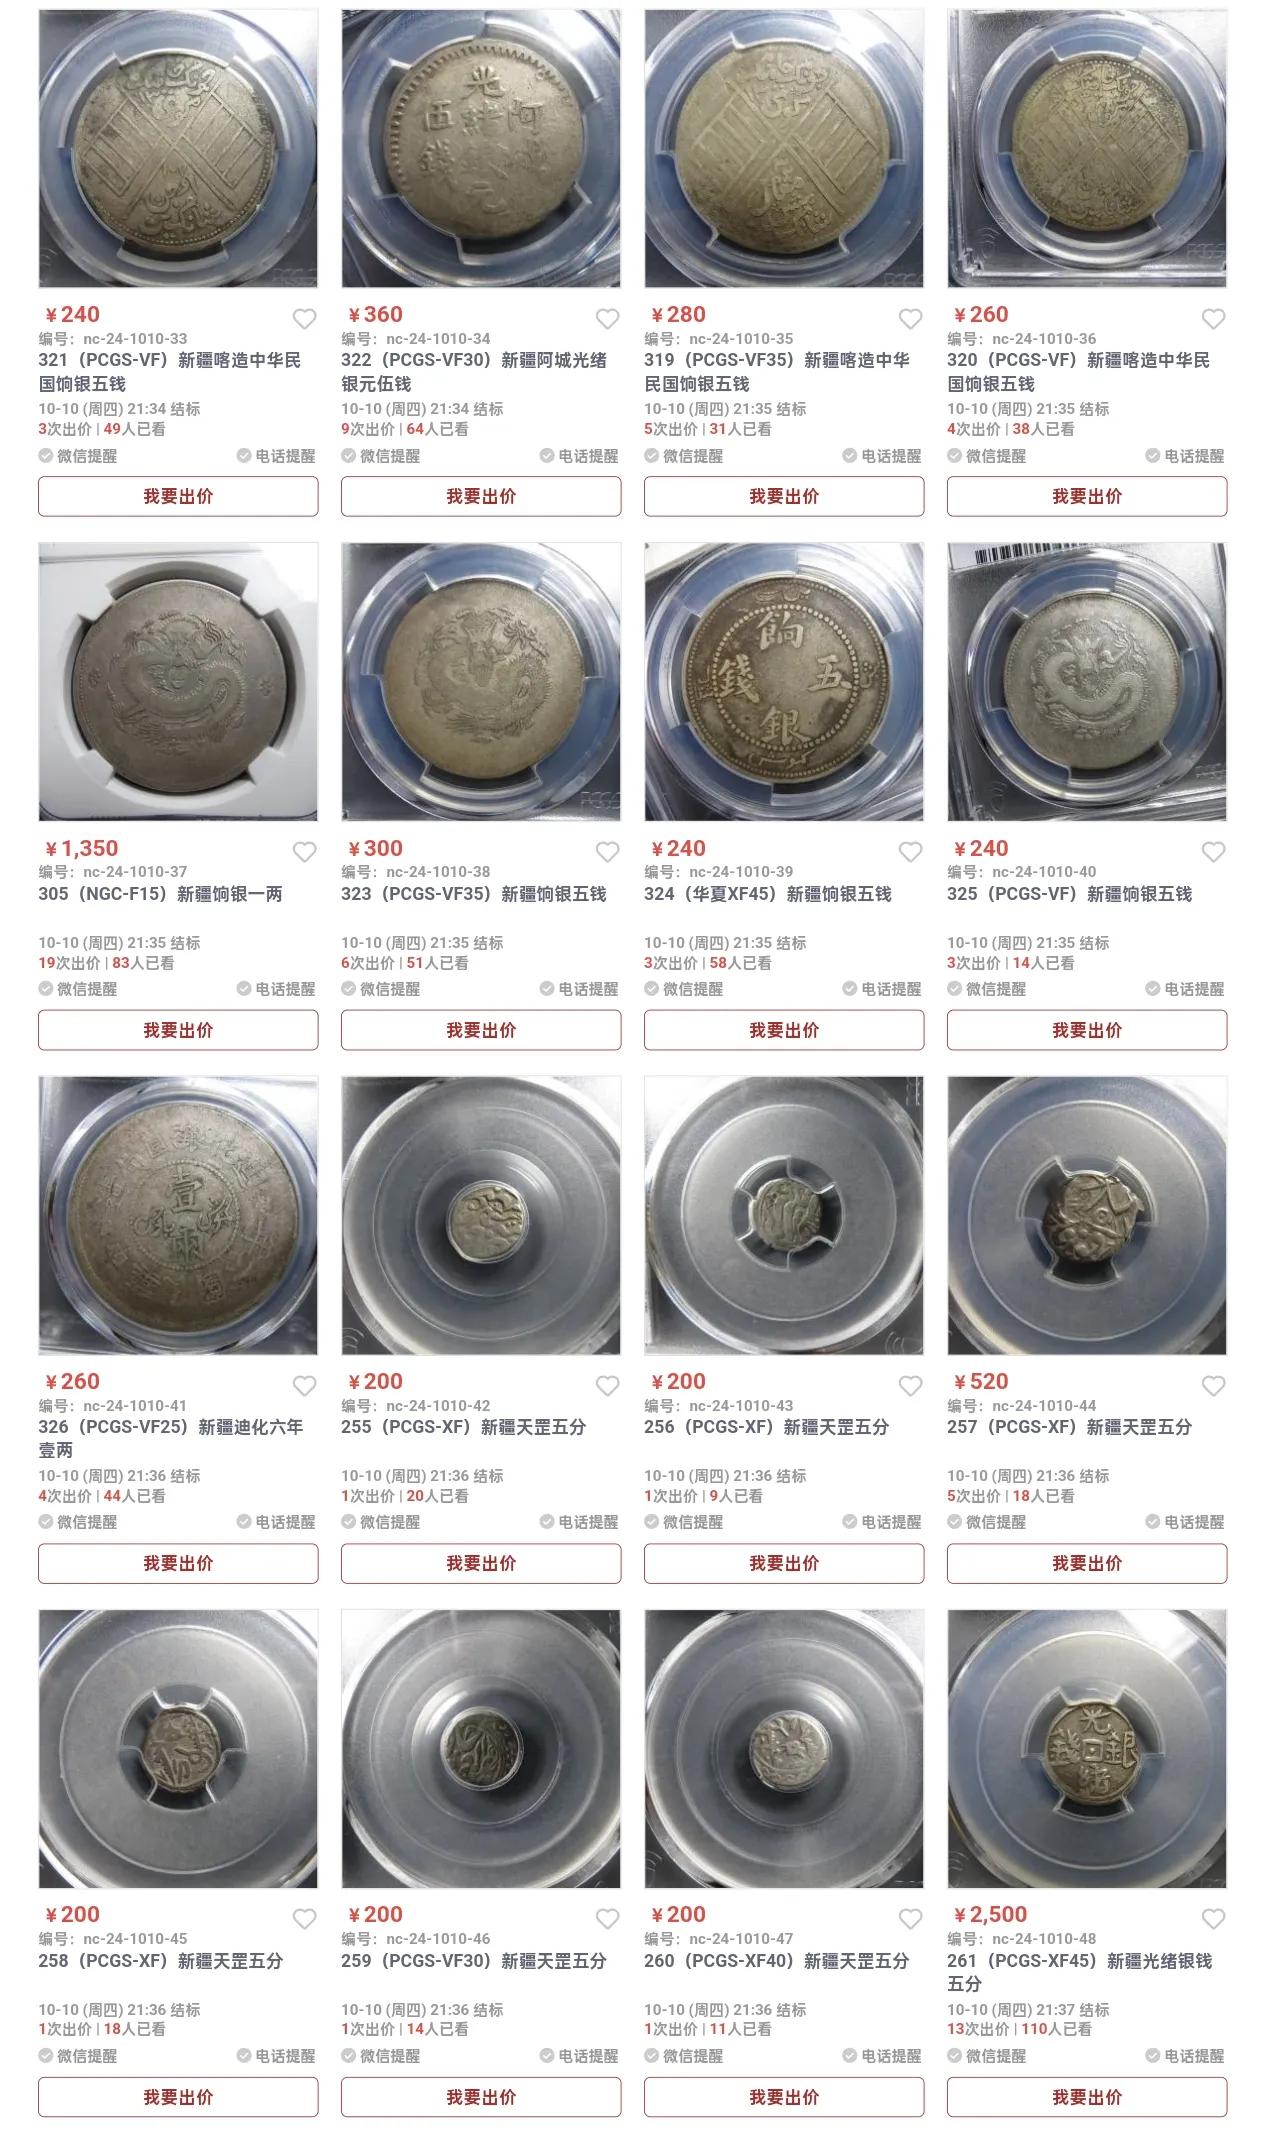
Task: Enable 电话提醒 for lot 305 新疆饷银一两
Action: [276, 989]
